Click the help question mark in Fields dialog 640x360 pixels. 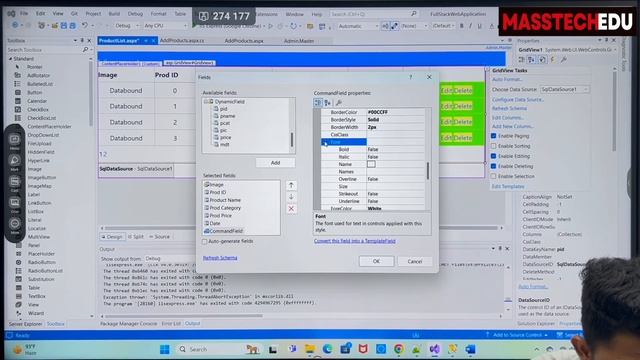(411, 77)
